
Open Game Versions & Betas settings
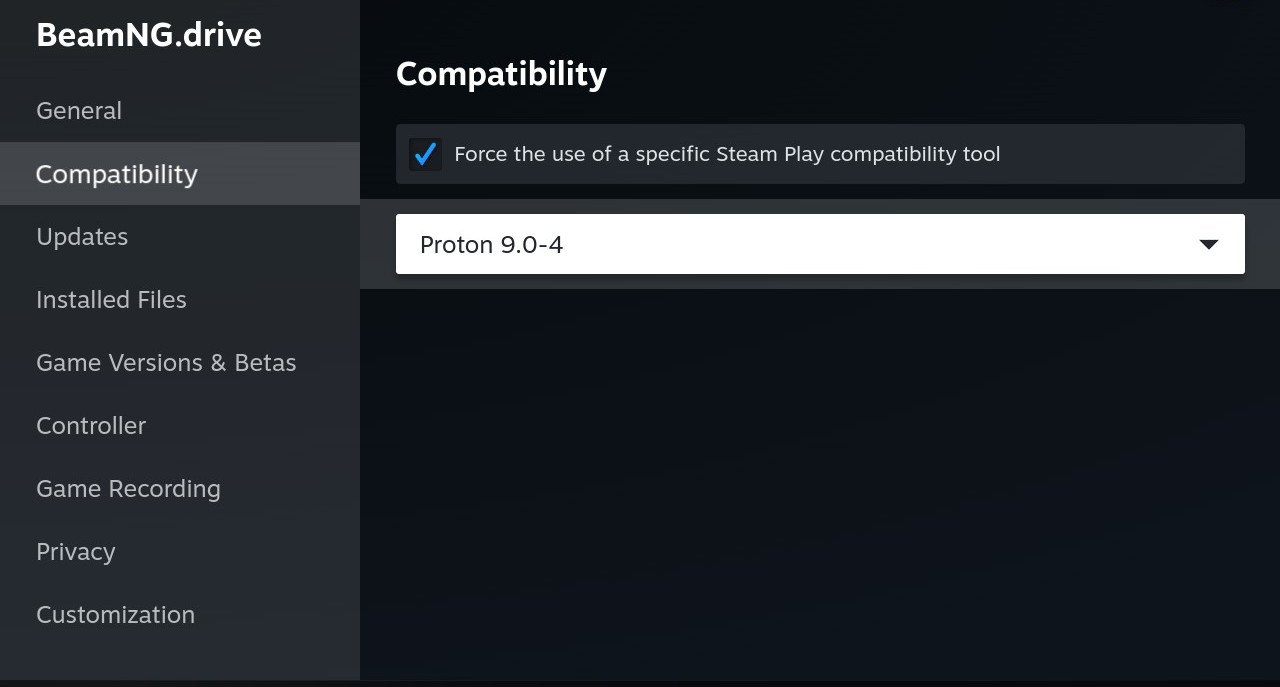point(166,363)
